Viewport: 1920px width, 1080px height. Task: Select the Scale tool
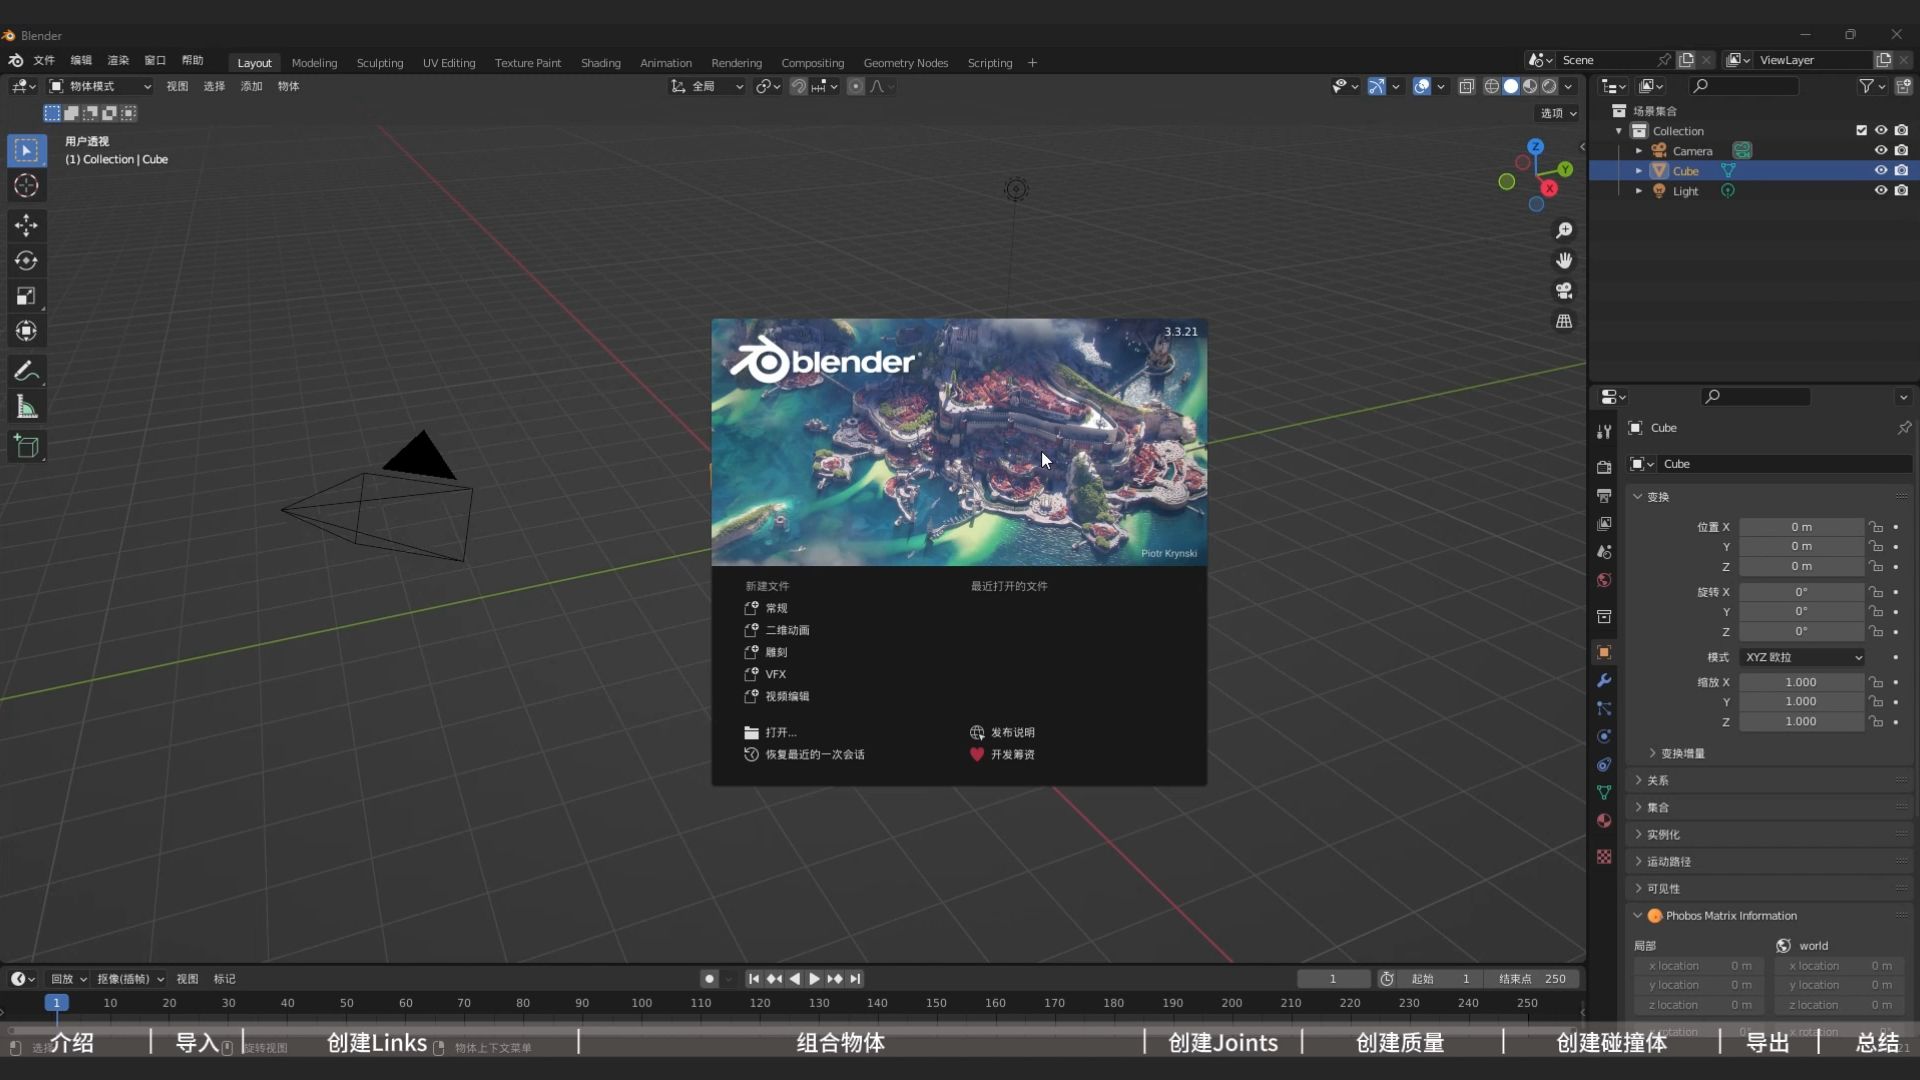(x=26, y=296)
